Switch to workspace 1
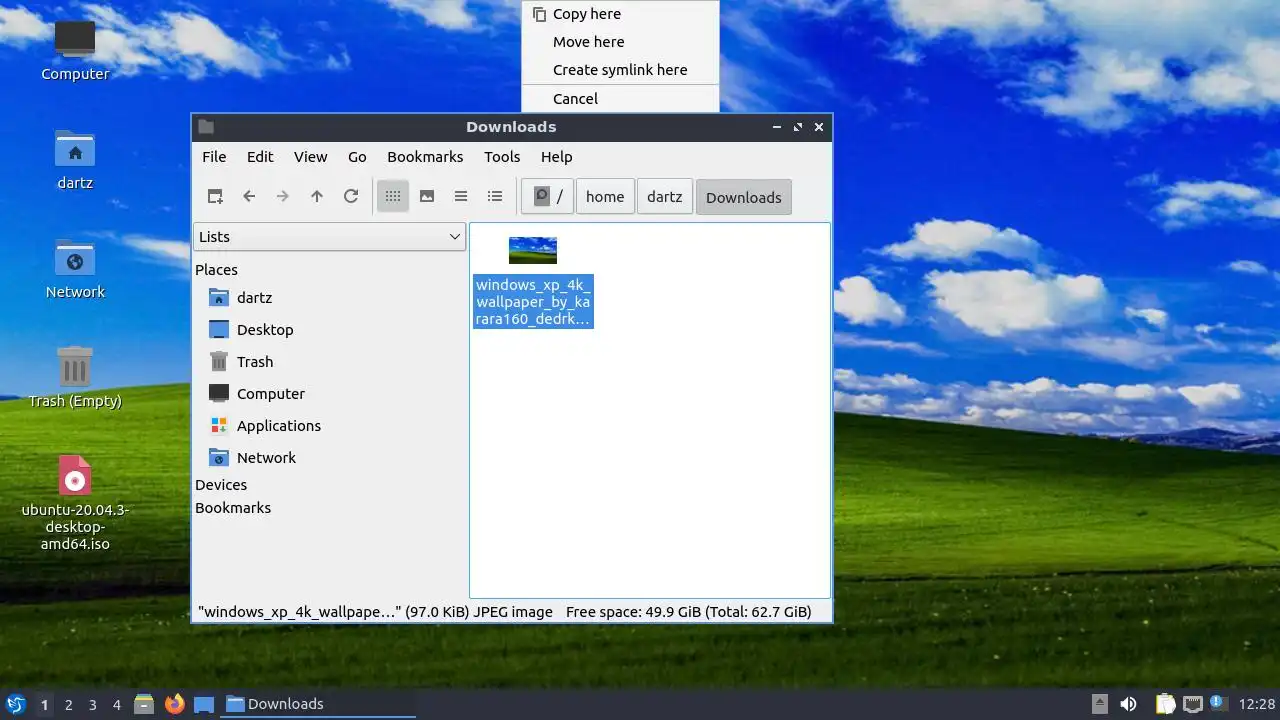This screenshot has height=720, width=1280. [44, 705]
